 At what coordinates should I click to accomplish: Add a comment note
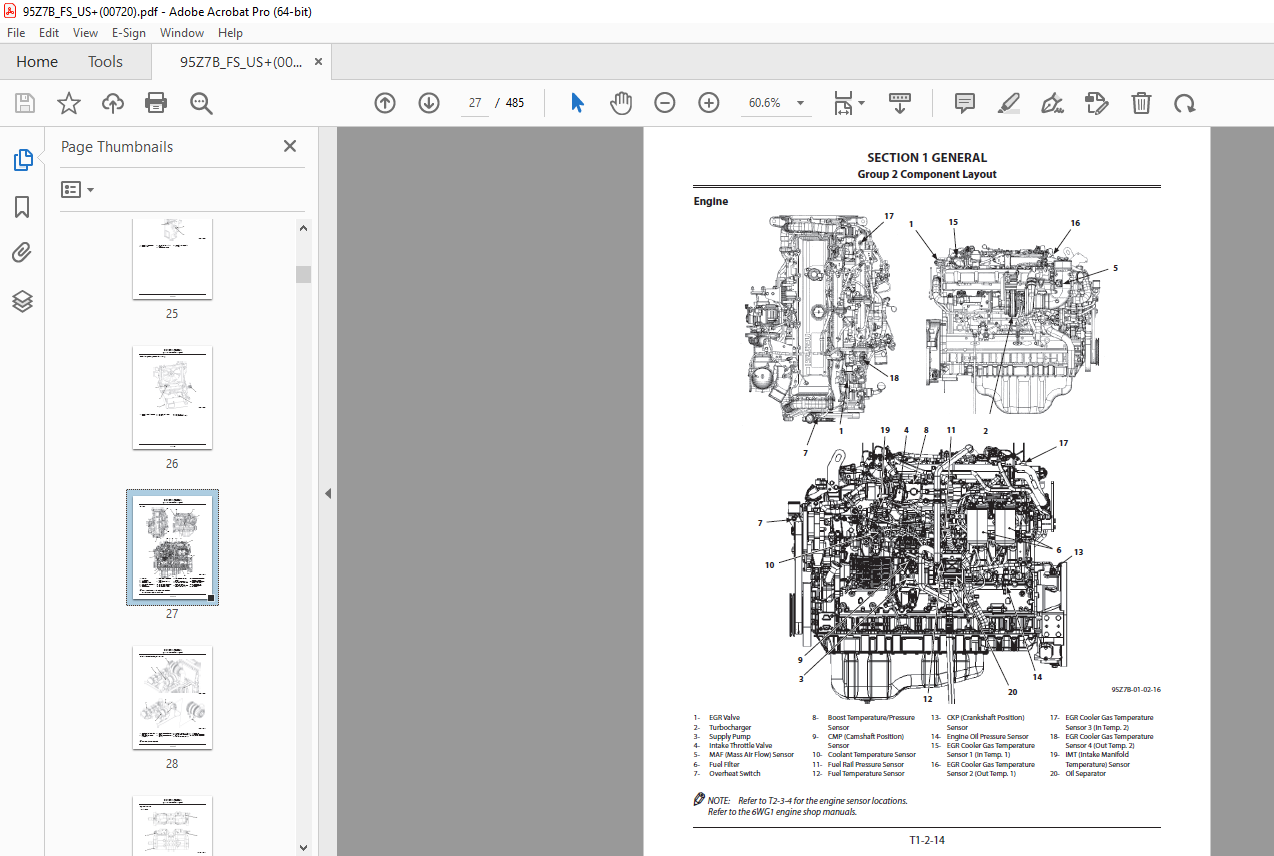[965, 103]
